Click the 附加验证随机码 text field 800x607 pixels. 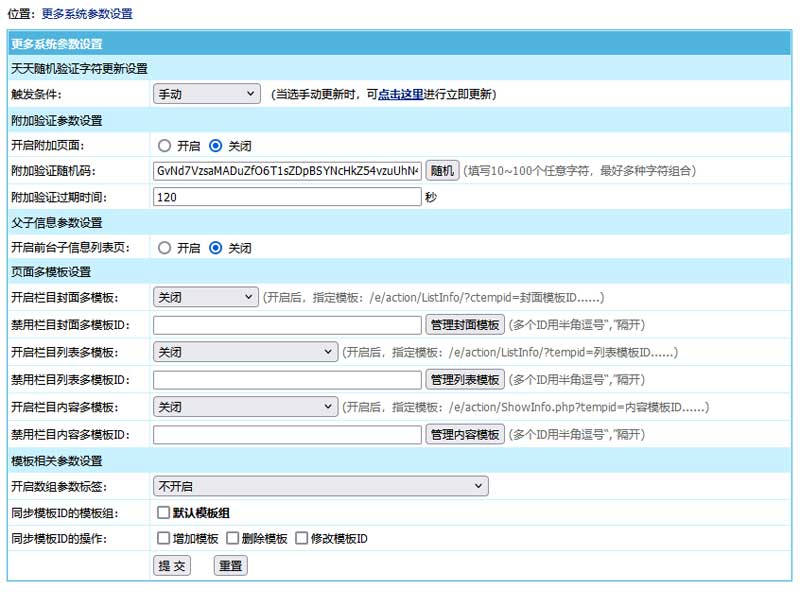tap(287, 171)
